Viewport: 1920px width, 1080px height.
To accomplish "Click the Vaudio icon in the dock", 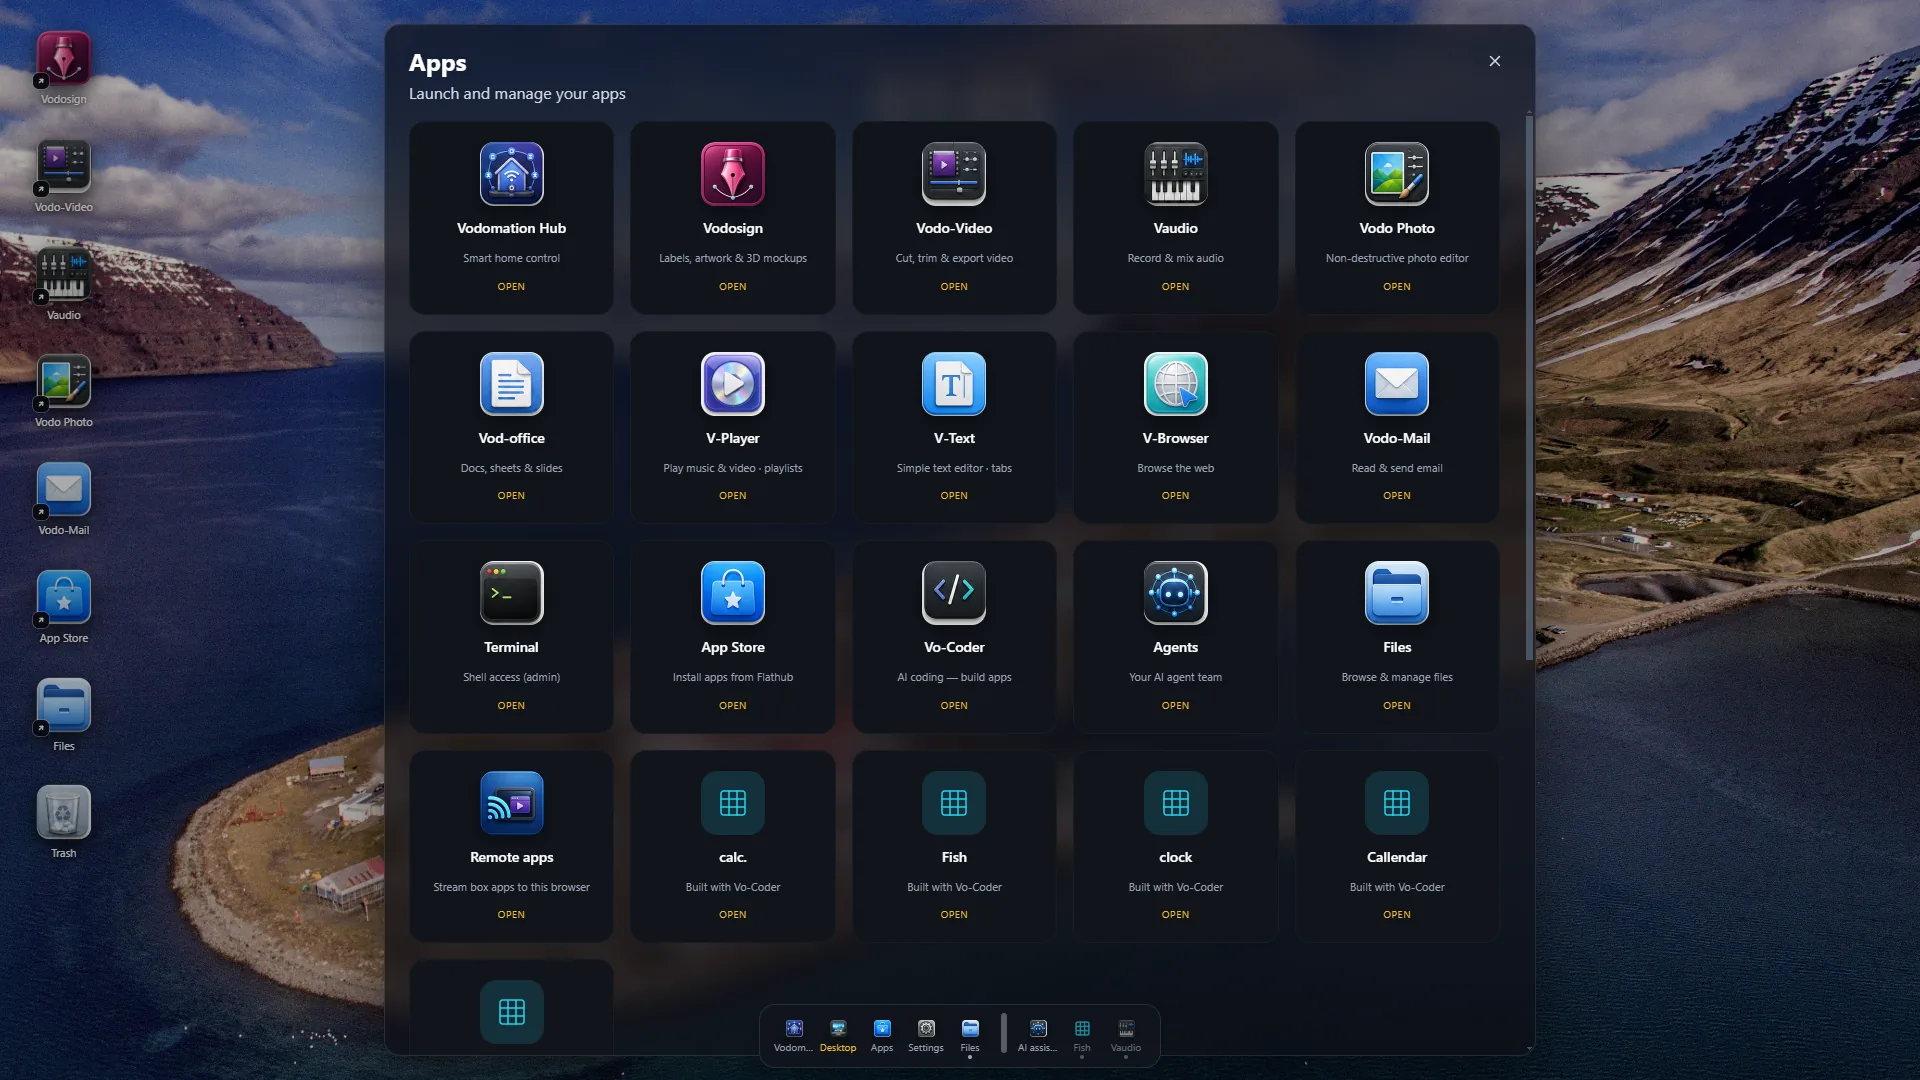I will pos(1126,1035).
